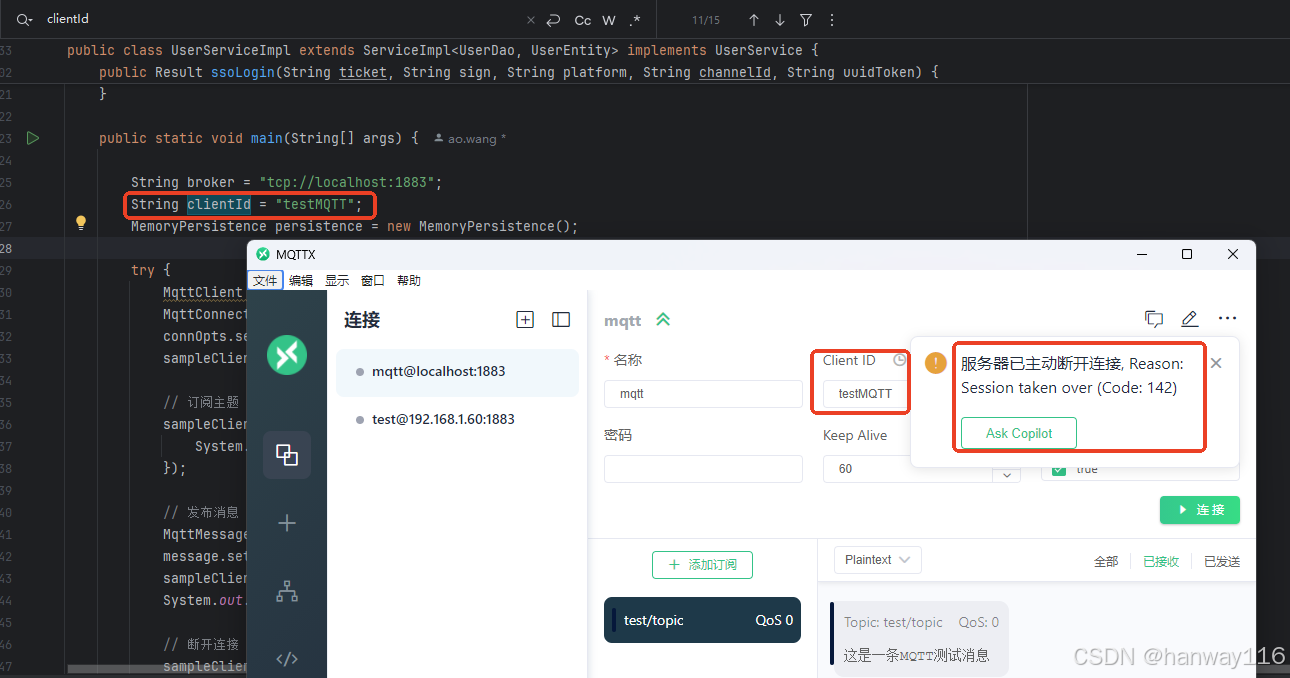
Task: Select the Connections icon in MQTTX sidebar
Action: pos(287,455)
